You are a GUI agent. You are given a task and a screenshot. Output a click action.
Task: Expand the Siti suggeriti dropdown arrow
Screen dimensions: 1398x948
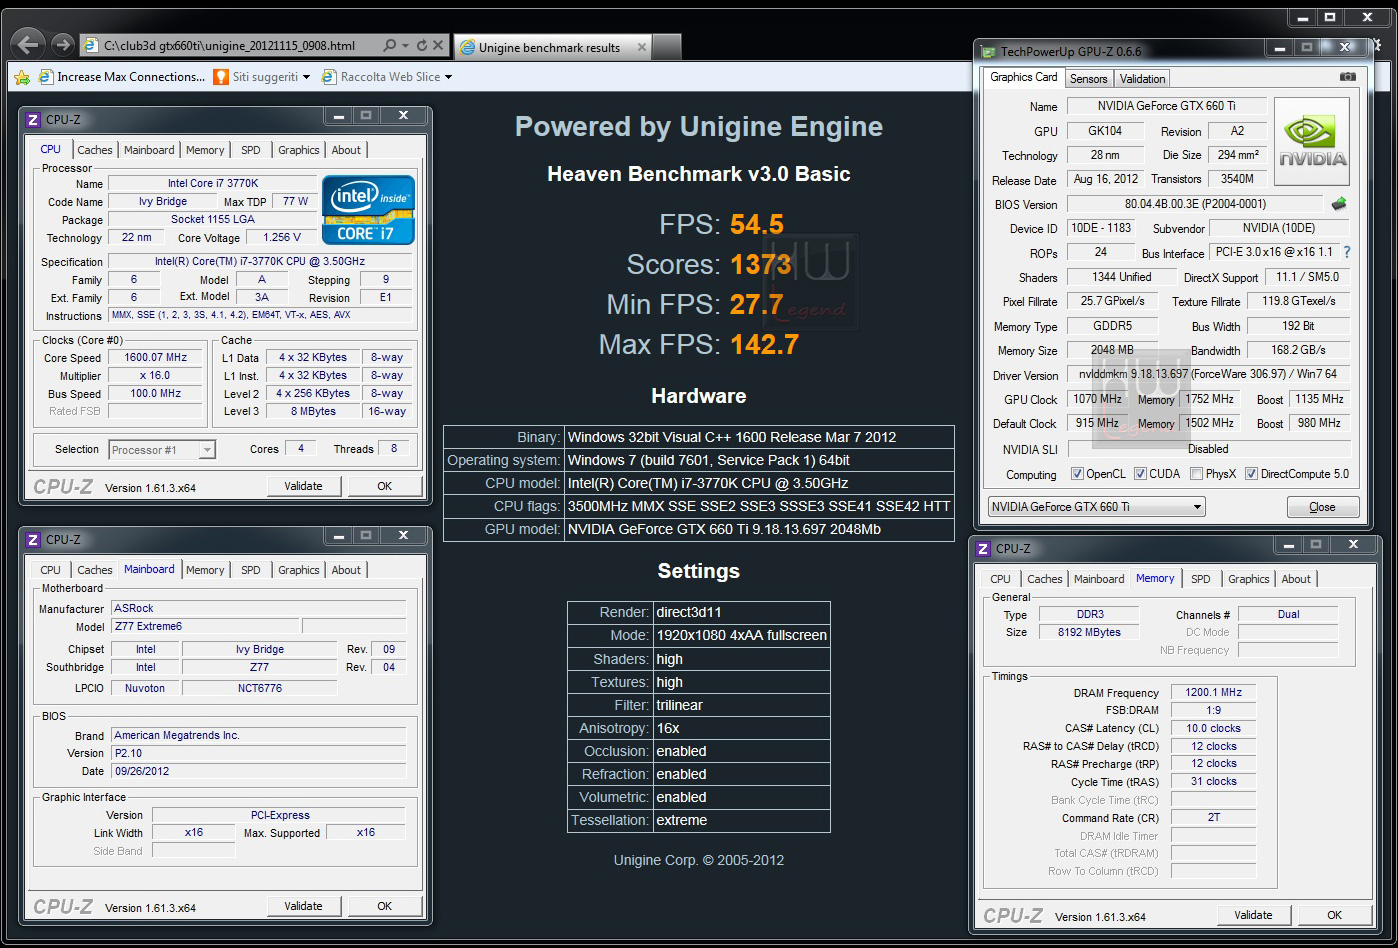tap(306, 77)
